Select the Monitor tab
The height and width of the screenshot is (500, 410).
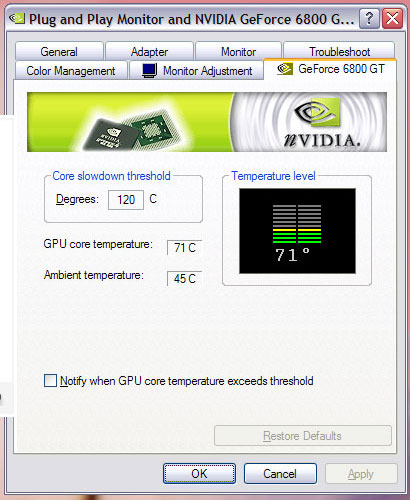238,52
